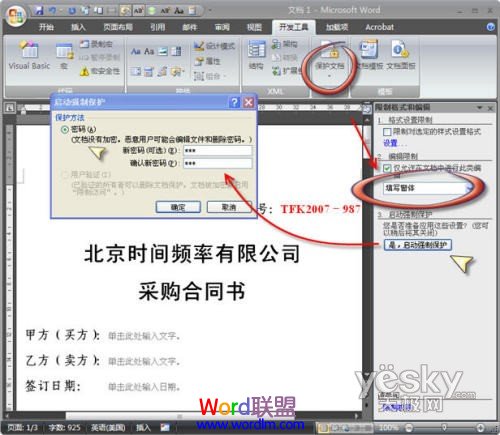The image size is (500, 435).
Task: Click the zoom slider handle
Action: [444, 427]
